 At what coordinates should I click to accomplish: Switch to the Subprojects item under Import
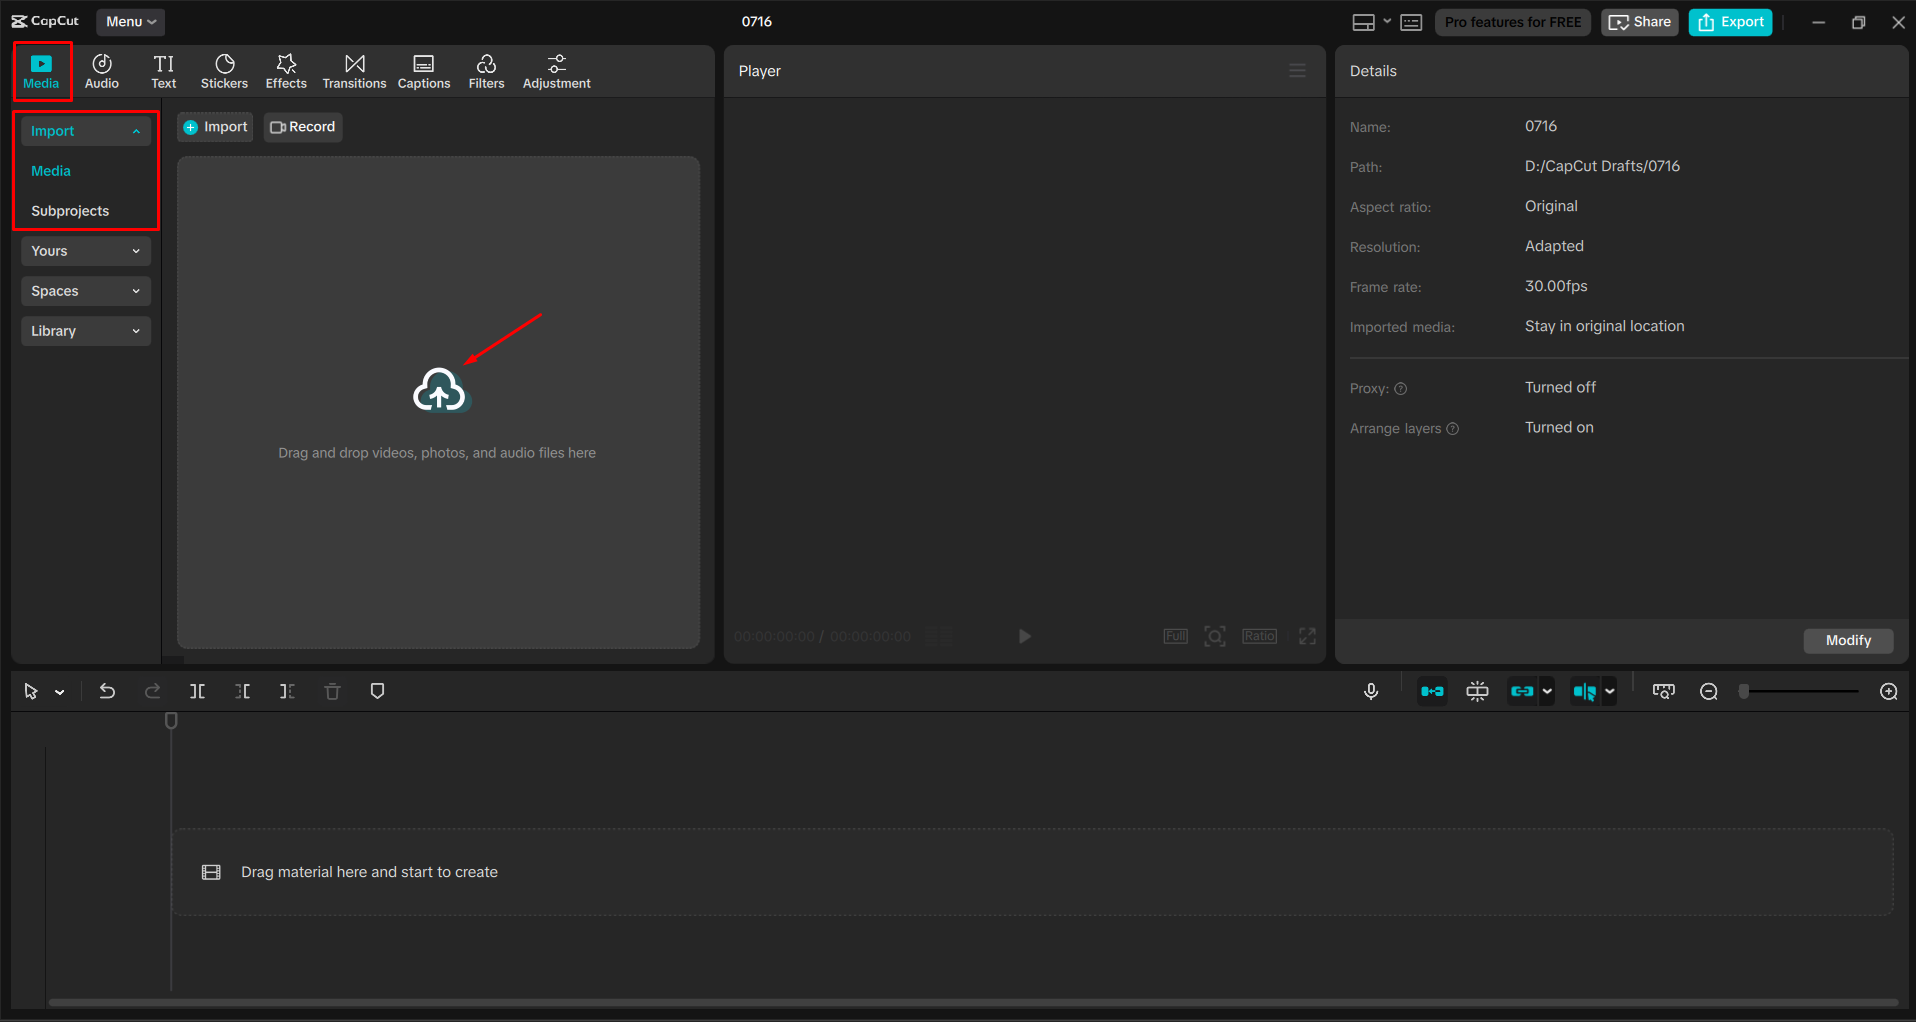(x=70, y=210)
